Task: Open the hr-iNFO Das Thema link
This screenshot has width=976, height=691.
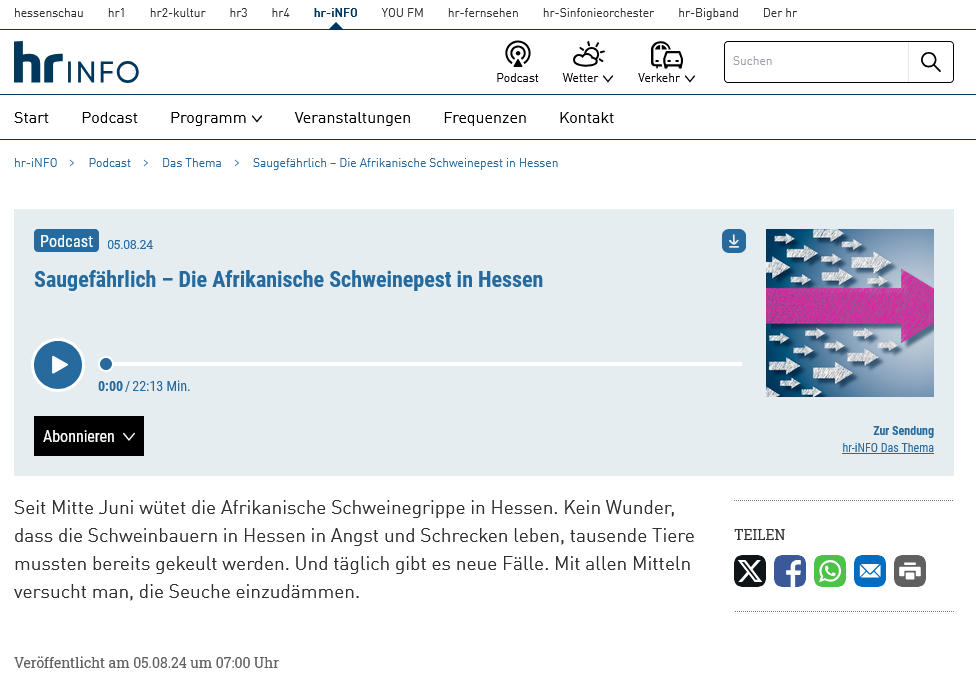Action: [x=887, y=448]
